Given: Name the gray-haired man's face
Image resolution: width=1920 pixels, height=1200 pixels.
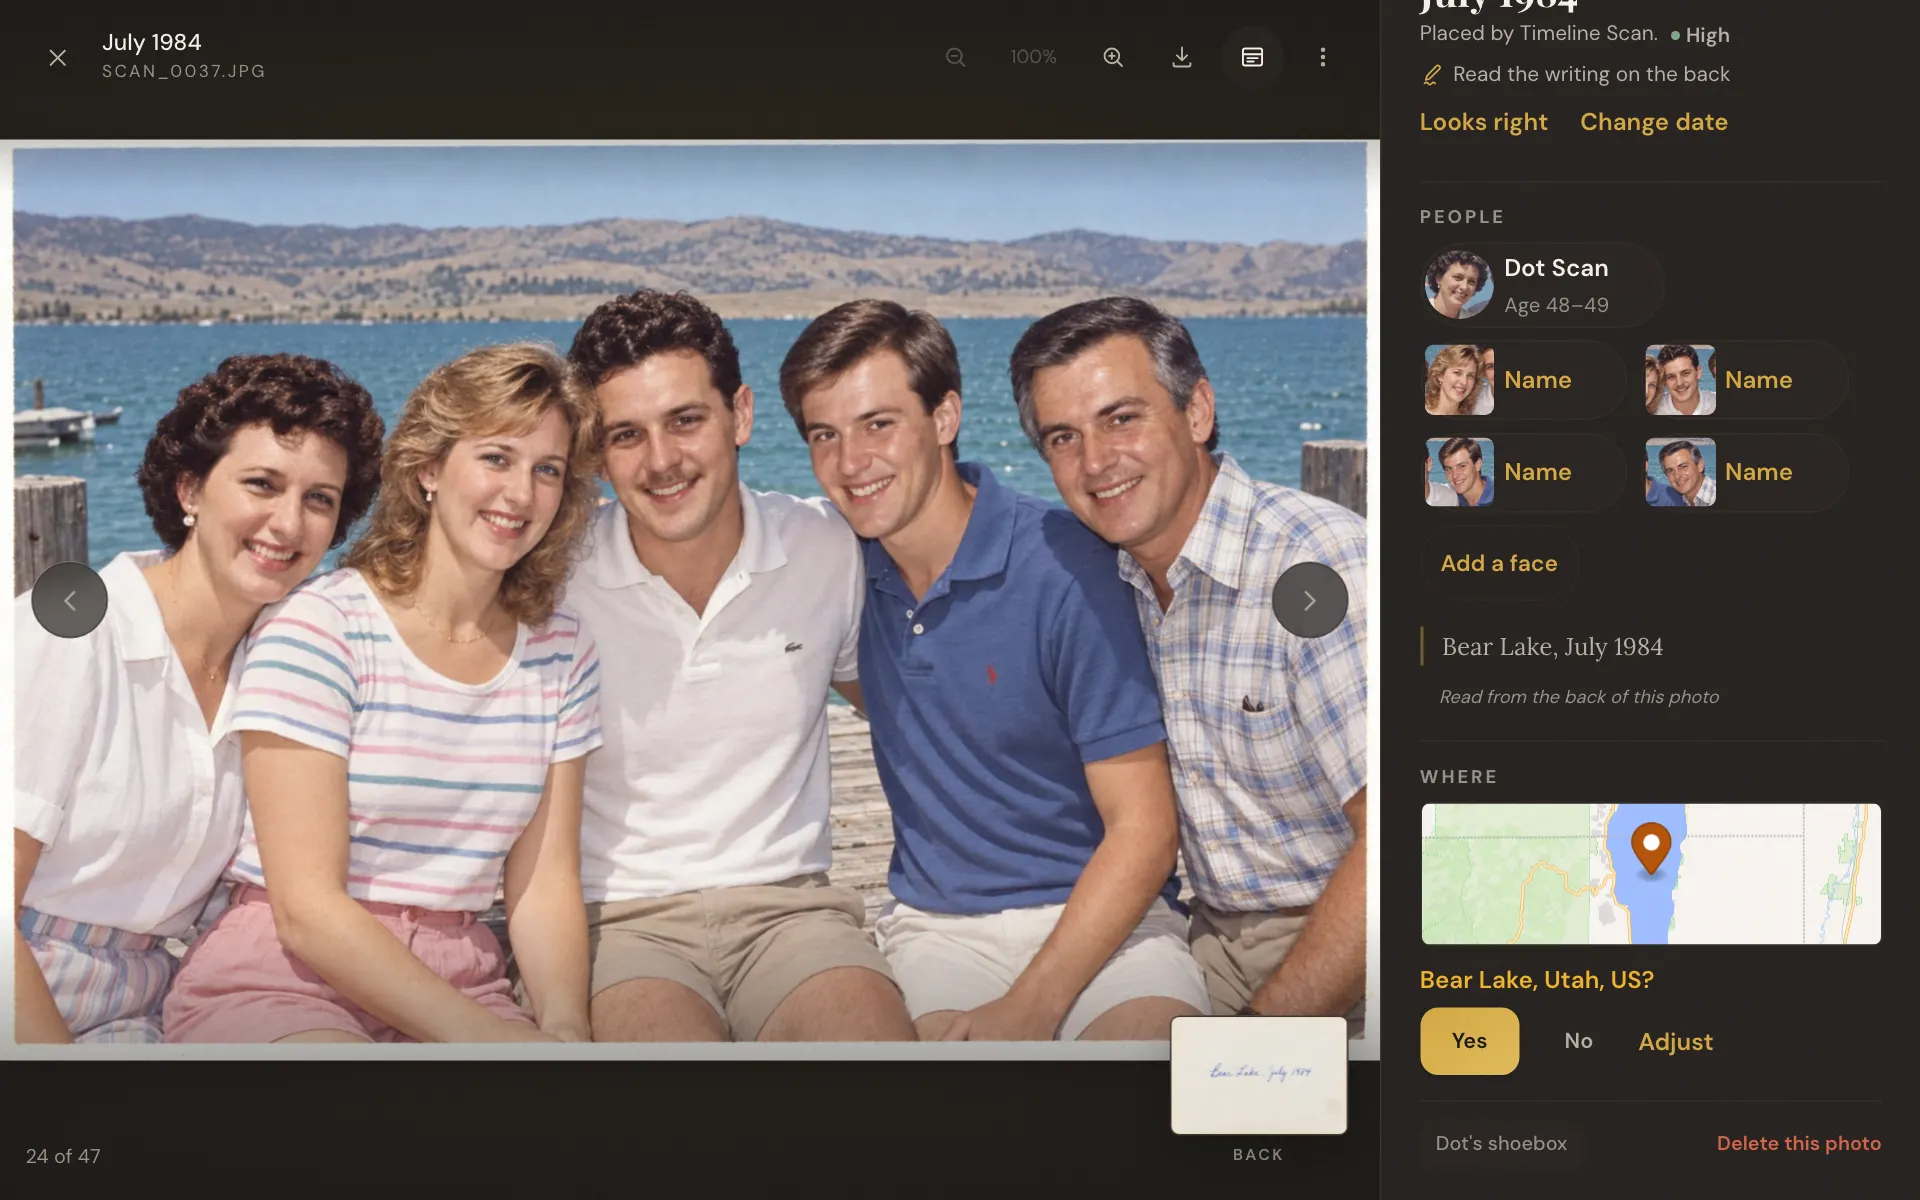Looking at the screenshot, I should (1745, 472).
